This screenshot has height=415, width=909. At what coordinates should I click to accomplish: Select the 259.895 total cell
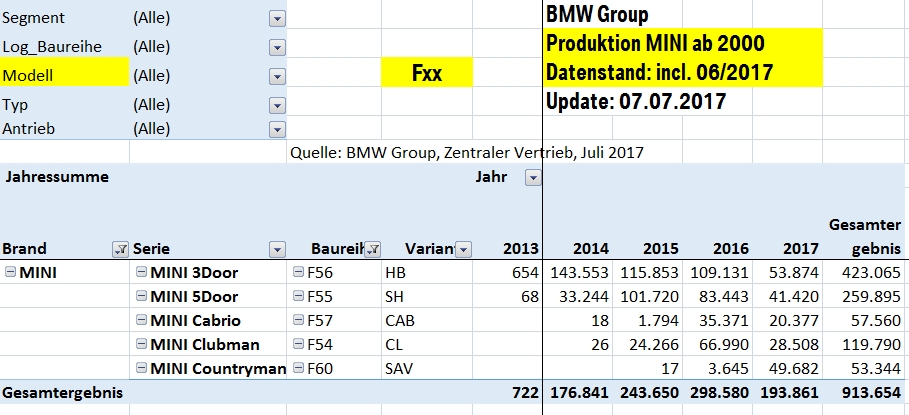866,296
